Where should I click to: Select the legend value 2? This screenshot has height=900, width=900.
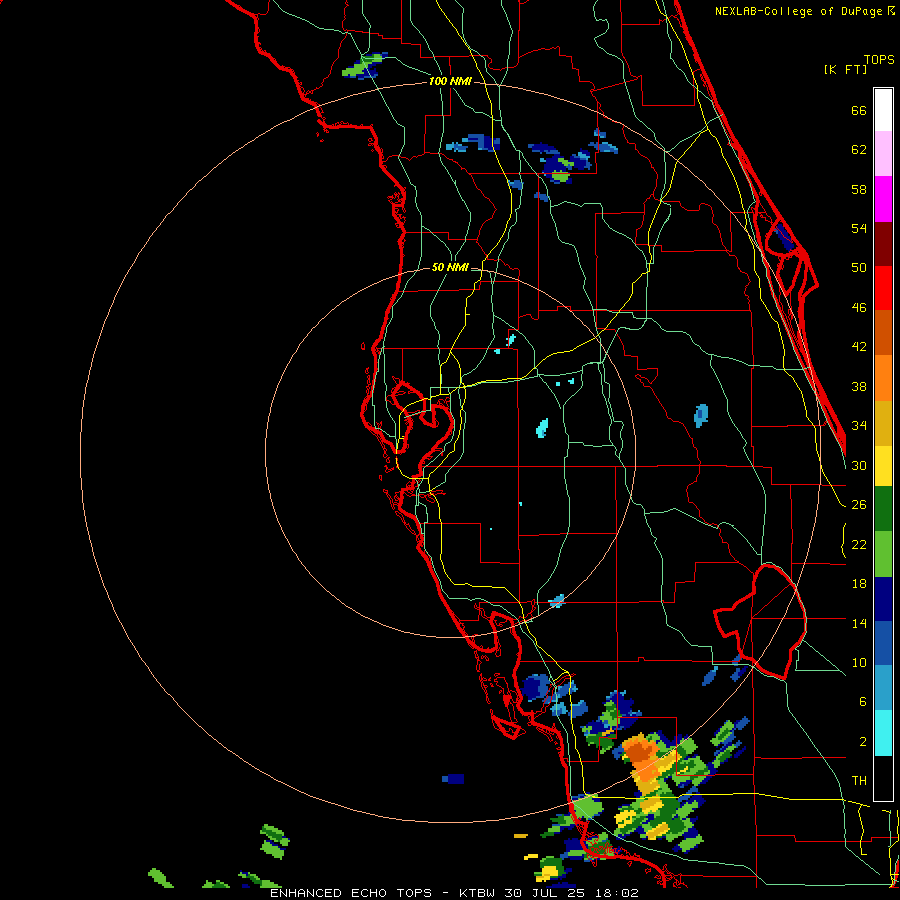[x=863, y=742]
